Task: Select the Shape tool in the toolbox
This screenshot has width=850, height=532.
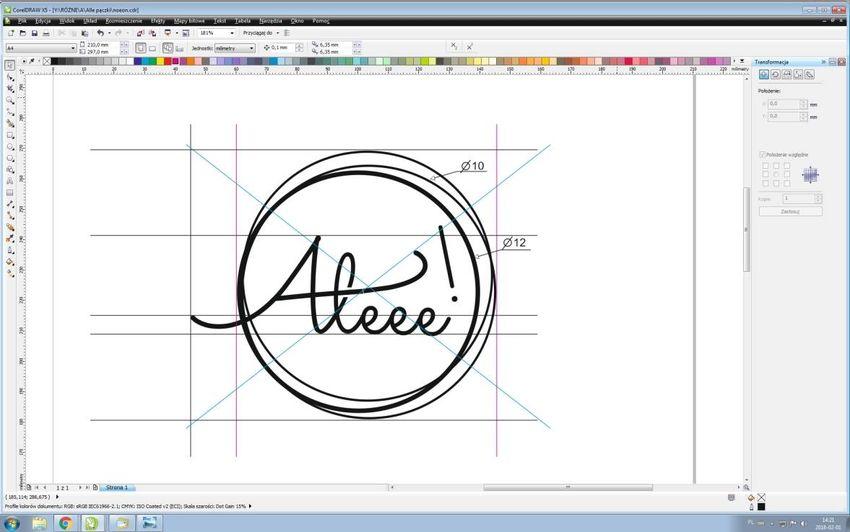Action: point(10,78)
